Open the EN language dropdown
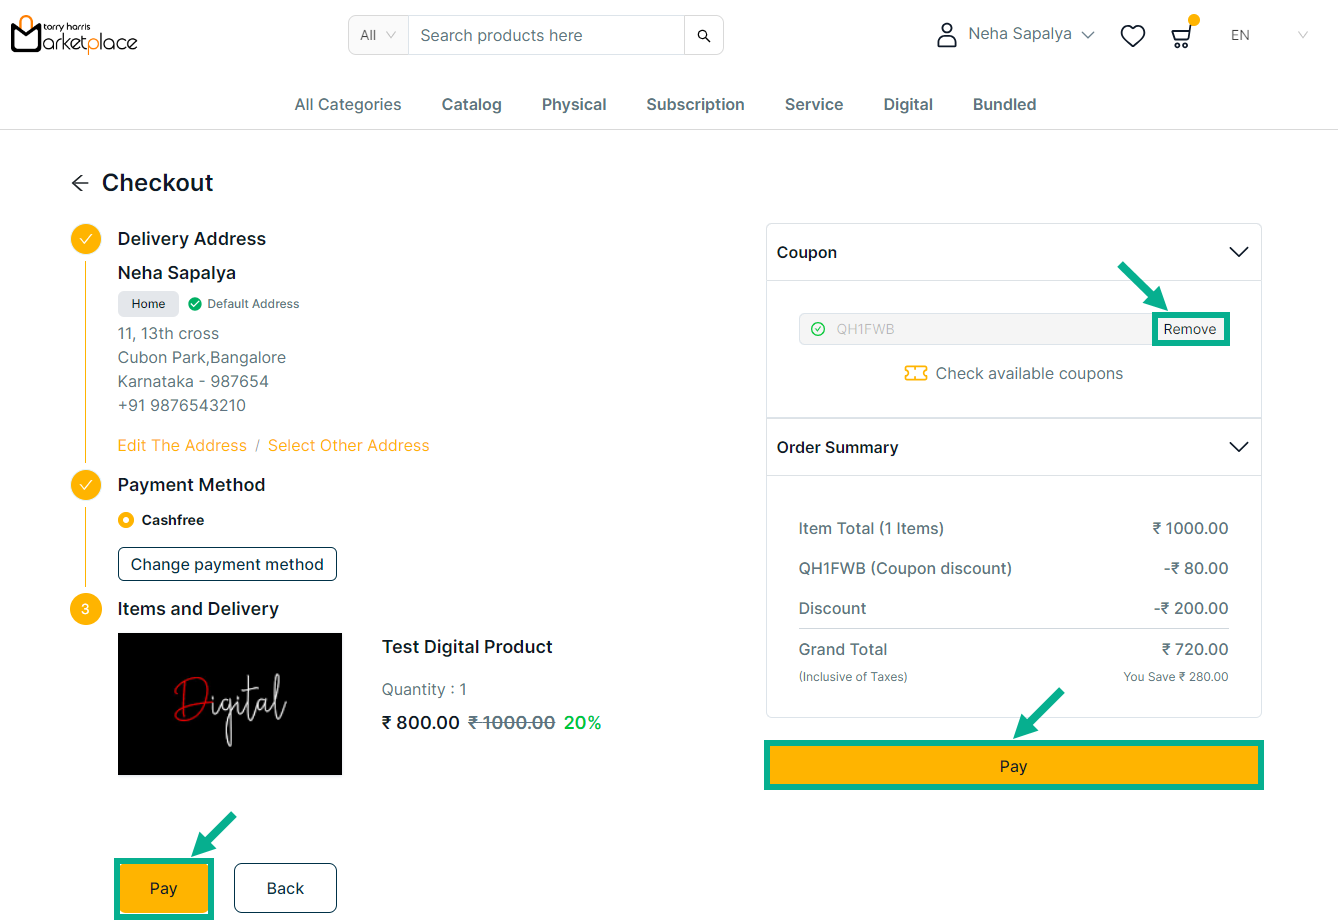Screen dimensions: 1338x920 coord(1268,35)
